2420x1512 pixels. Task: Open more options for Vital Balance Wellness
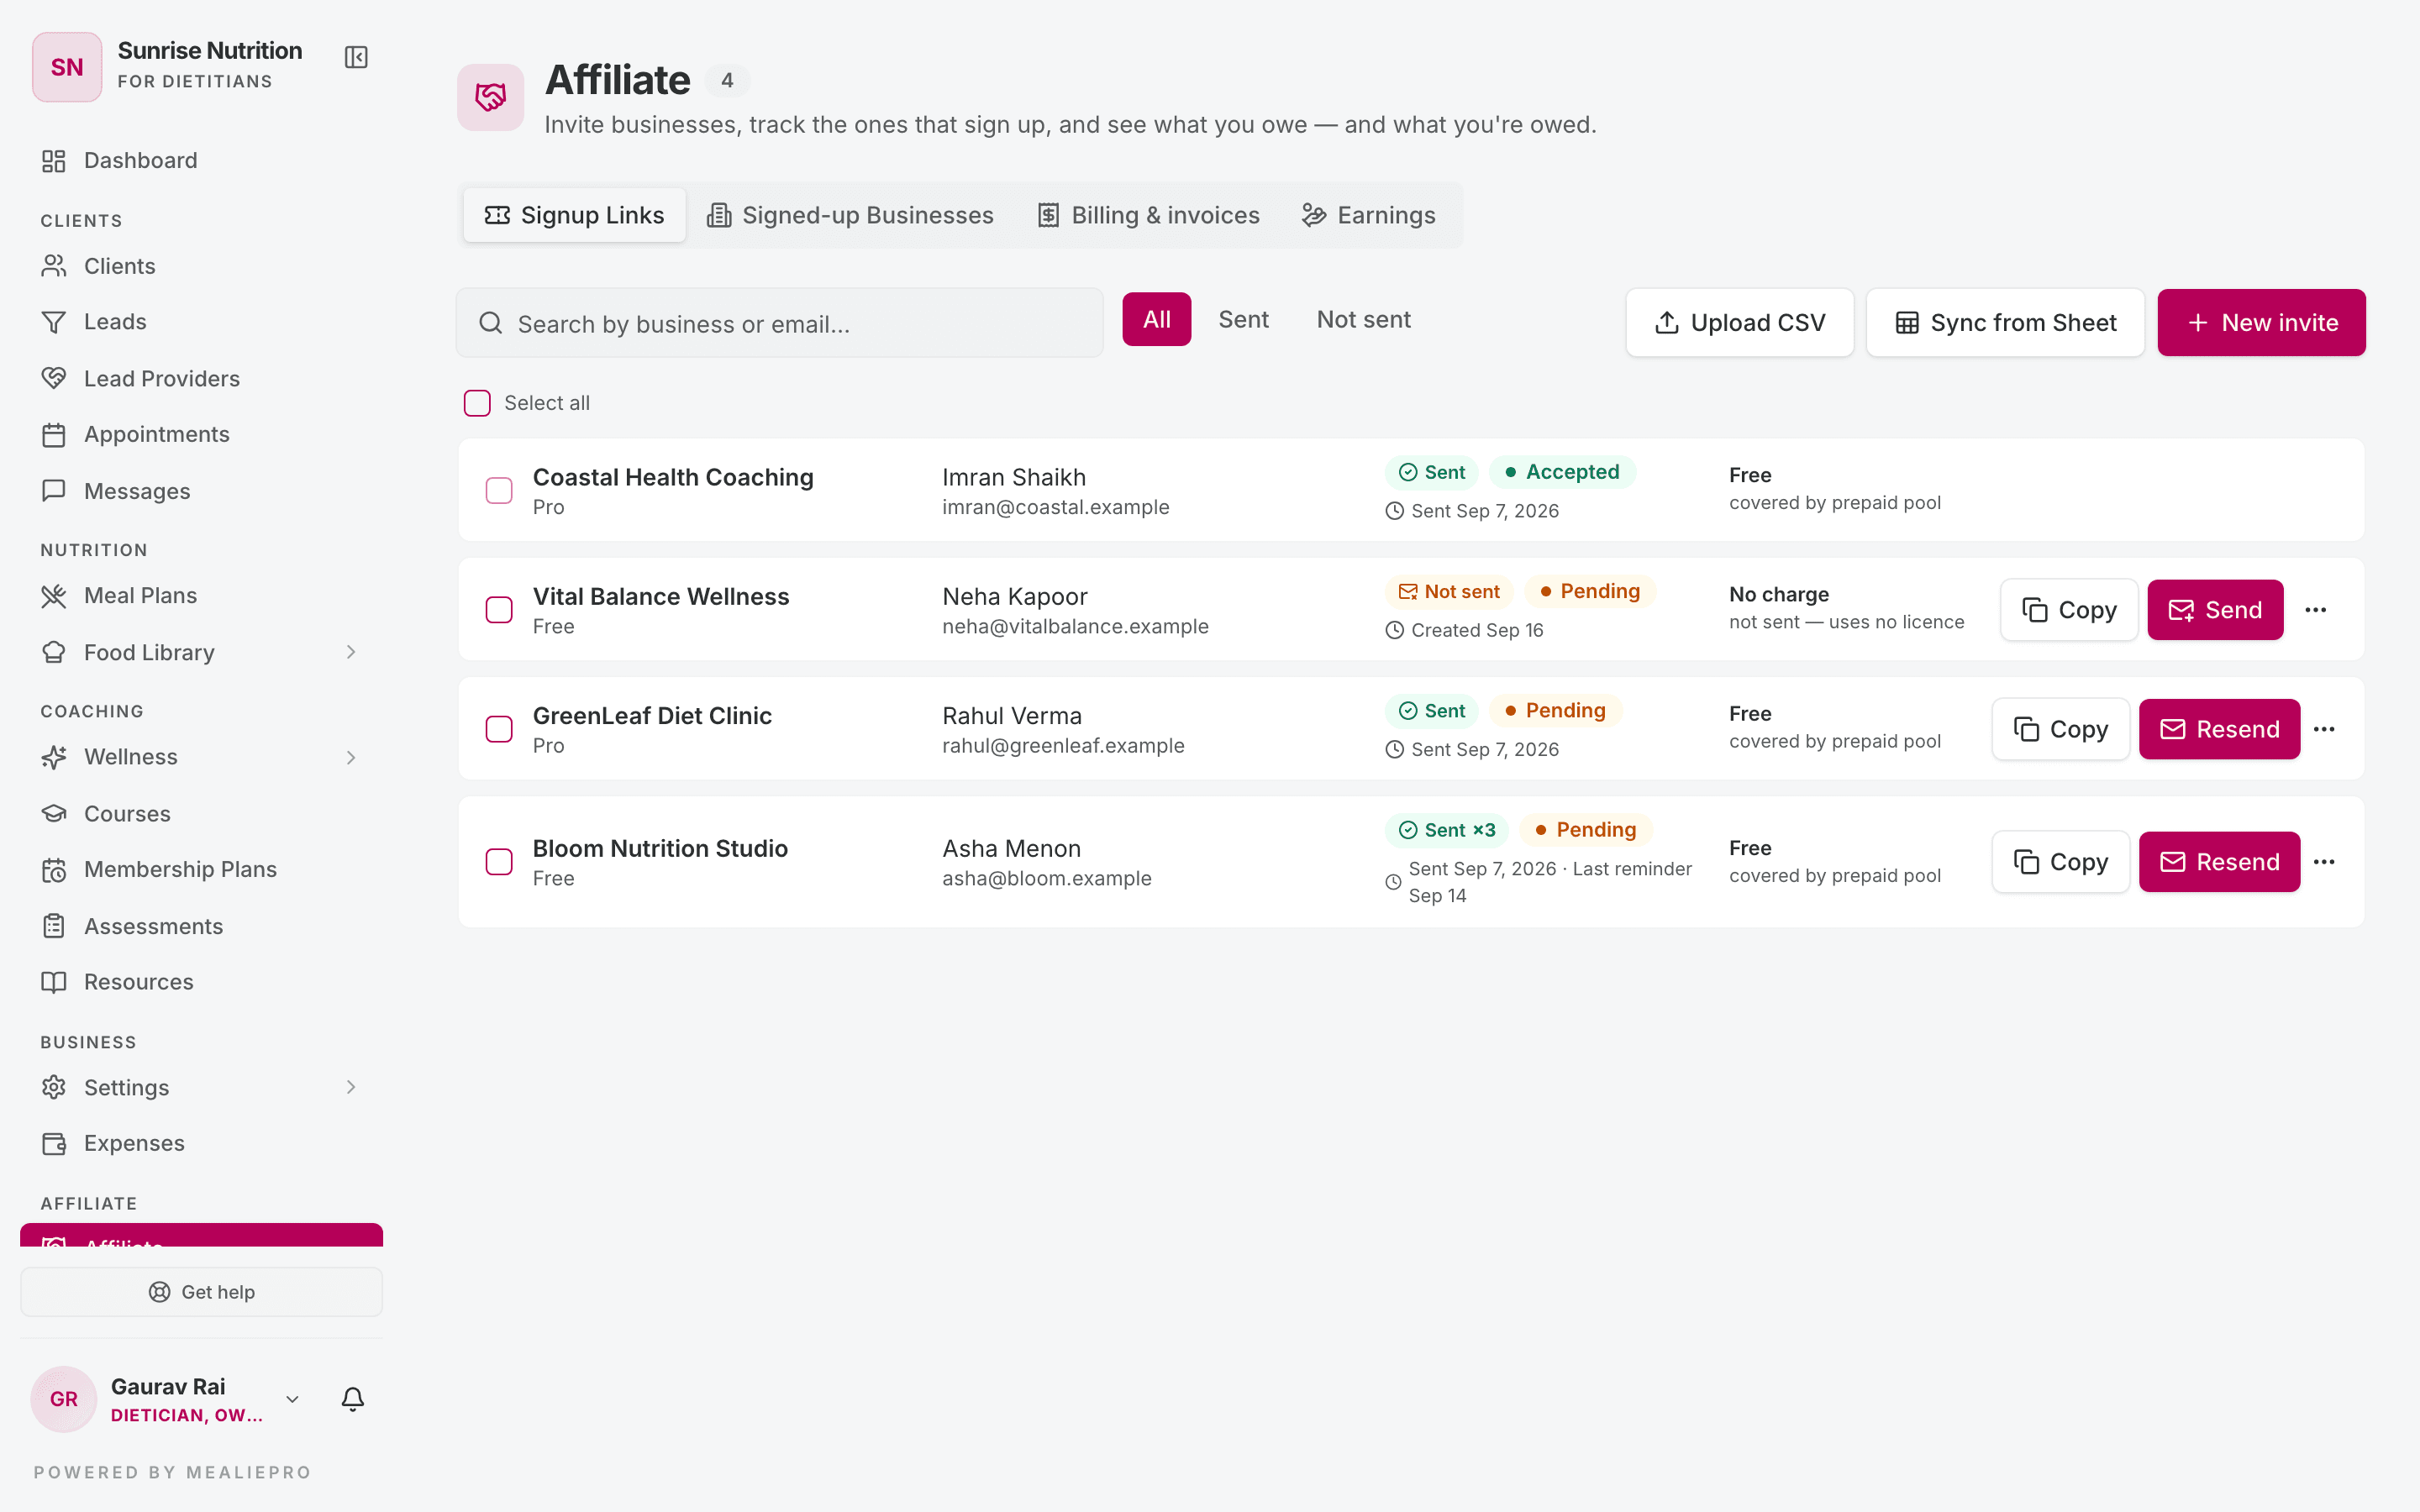[x=2316, y=610]
